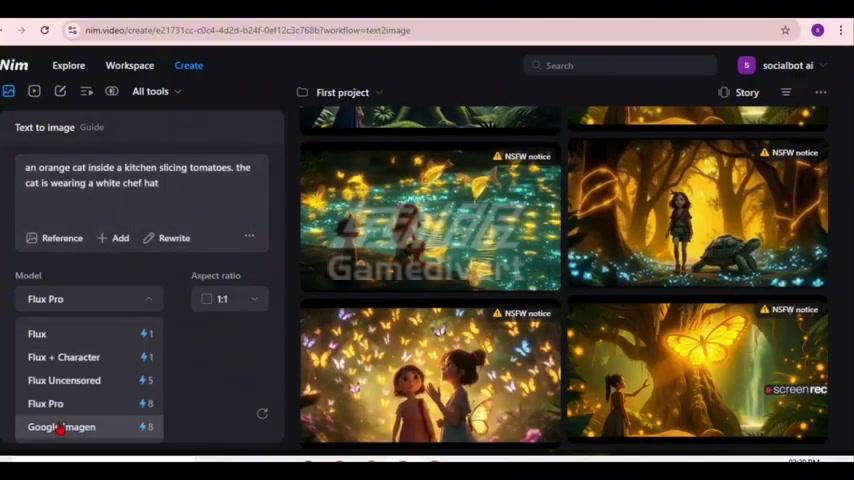Choose Google Imagen from the model list

click(x=62, y=427)
